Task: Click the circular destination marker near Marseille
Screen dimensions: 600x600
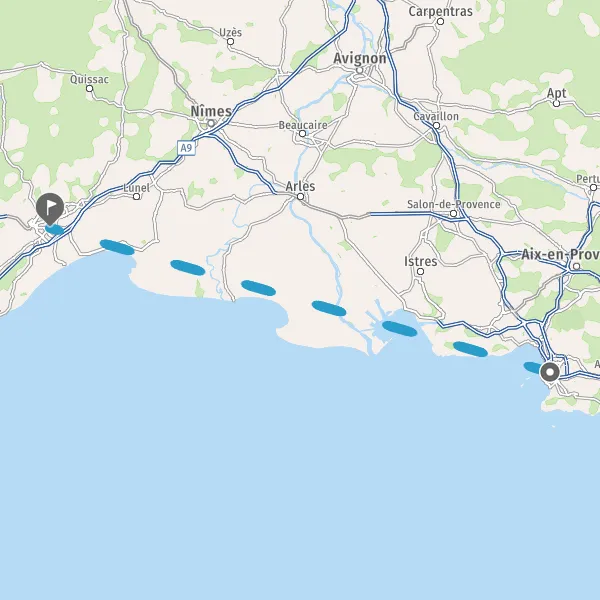Action: [x=550, y=372]
